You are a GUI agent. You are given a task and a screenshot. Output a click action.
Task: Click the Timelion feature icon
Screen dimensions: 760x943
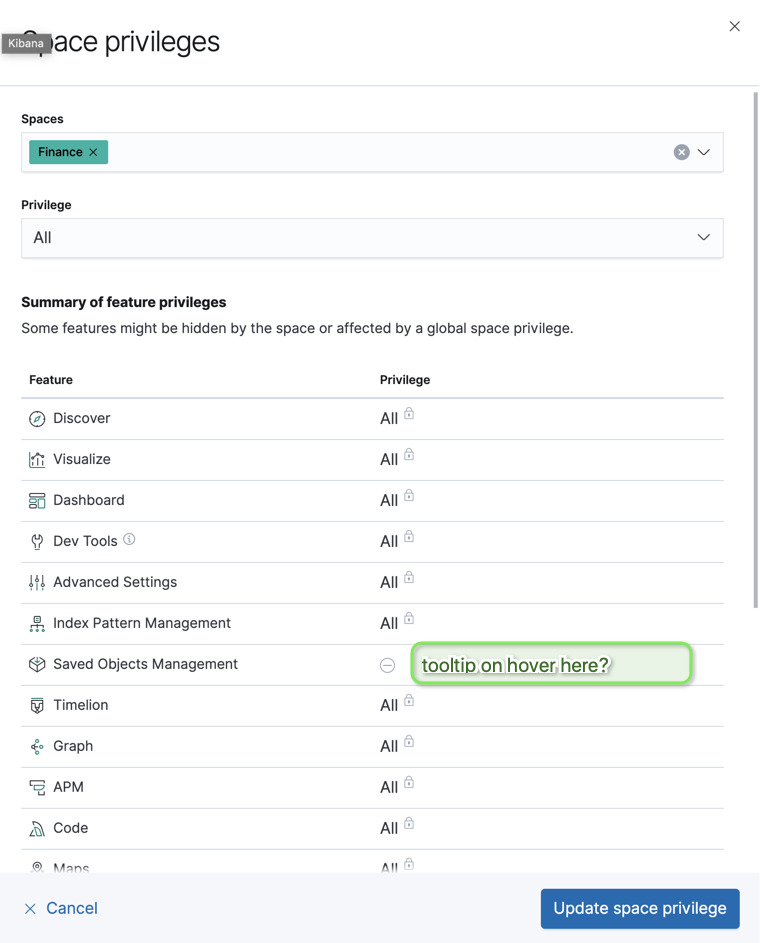[37, 706]
